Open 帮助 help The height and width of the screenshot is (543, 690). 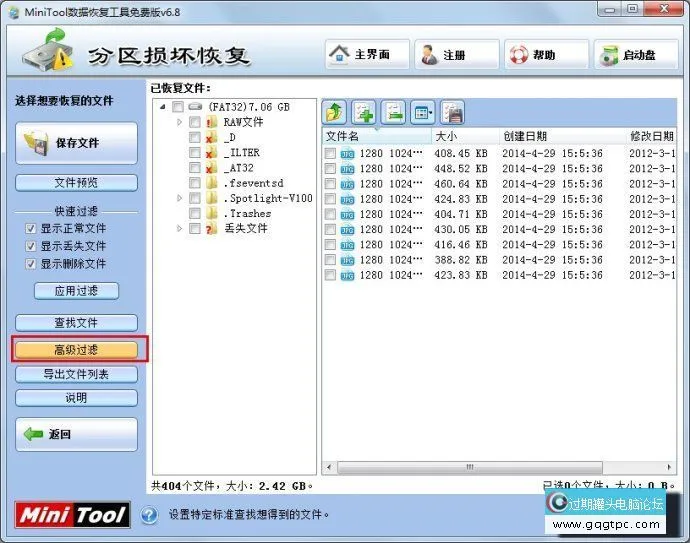coord(547,54)
